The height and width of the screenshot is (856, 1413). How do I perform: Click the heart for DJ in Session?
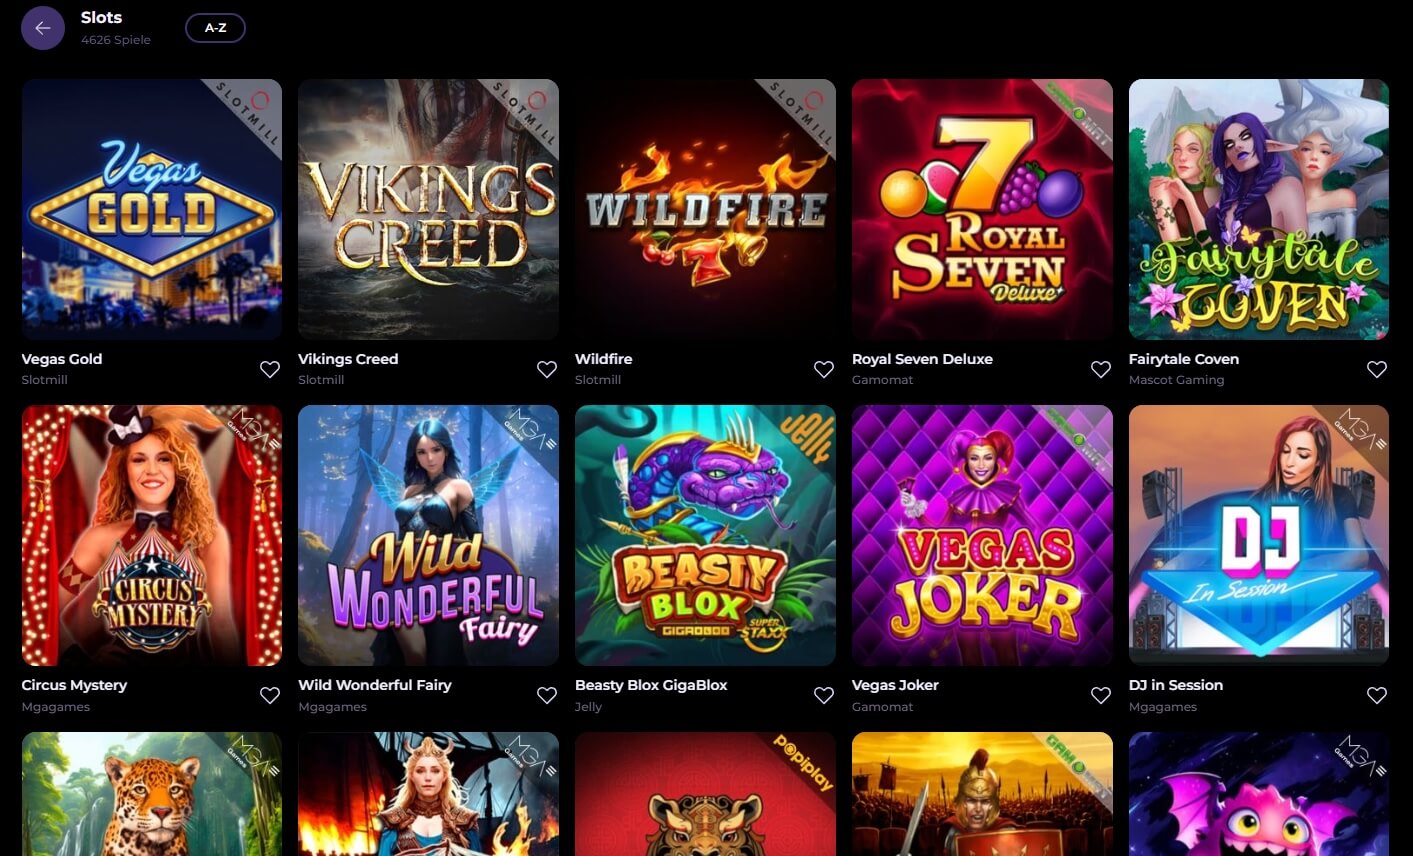1377,695
